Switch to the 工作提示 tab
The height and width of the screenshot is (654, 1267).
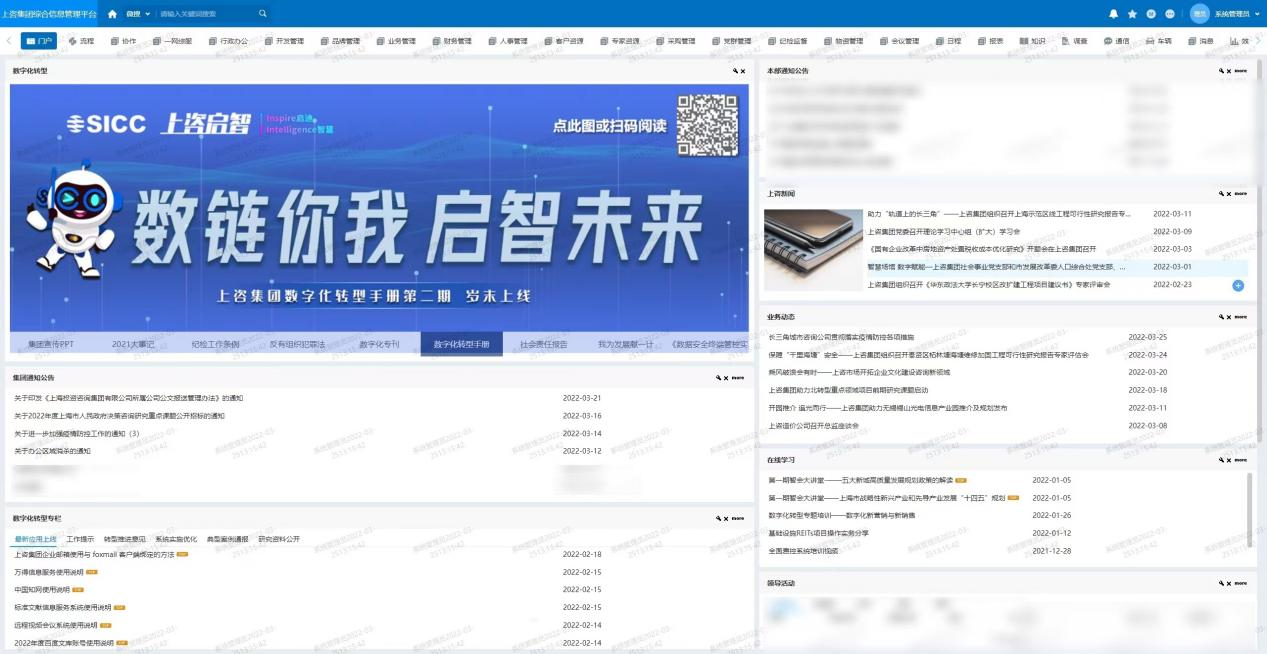[x=80, y=539]
